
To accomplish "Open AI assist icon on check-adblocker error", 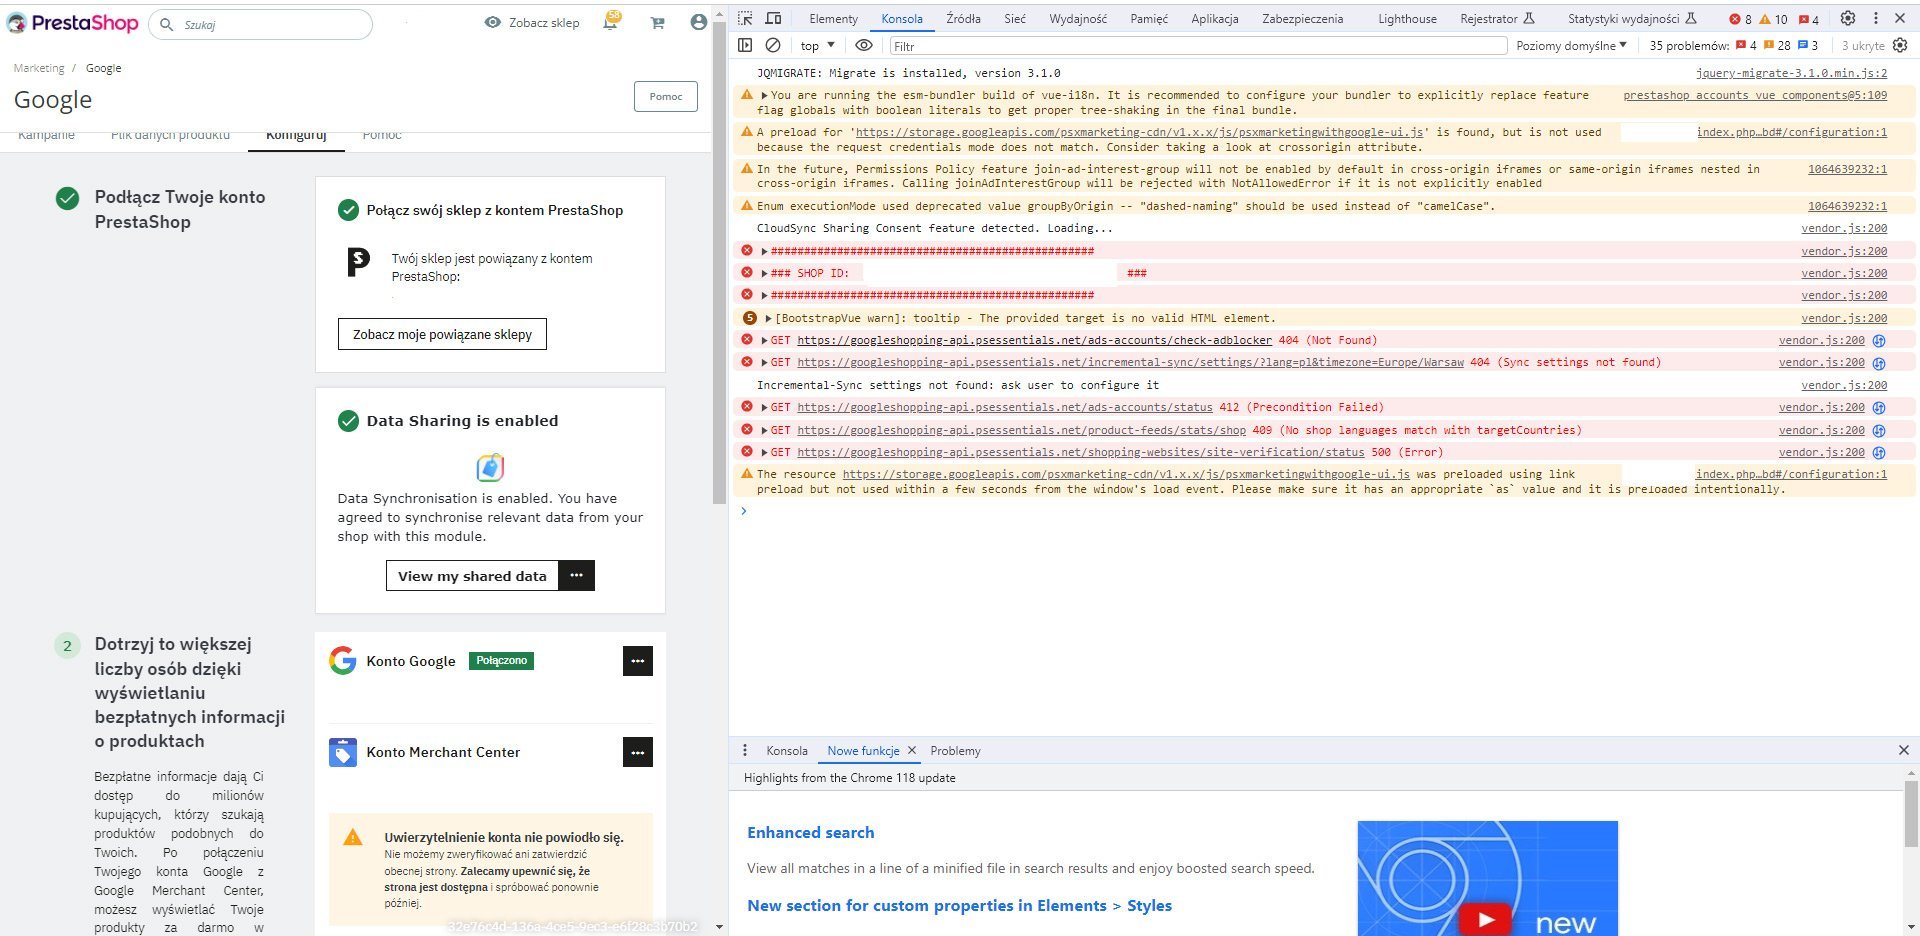I will coord(1879,341).
